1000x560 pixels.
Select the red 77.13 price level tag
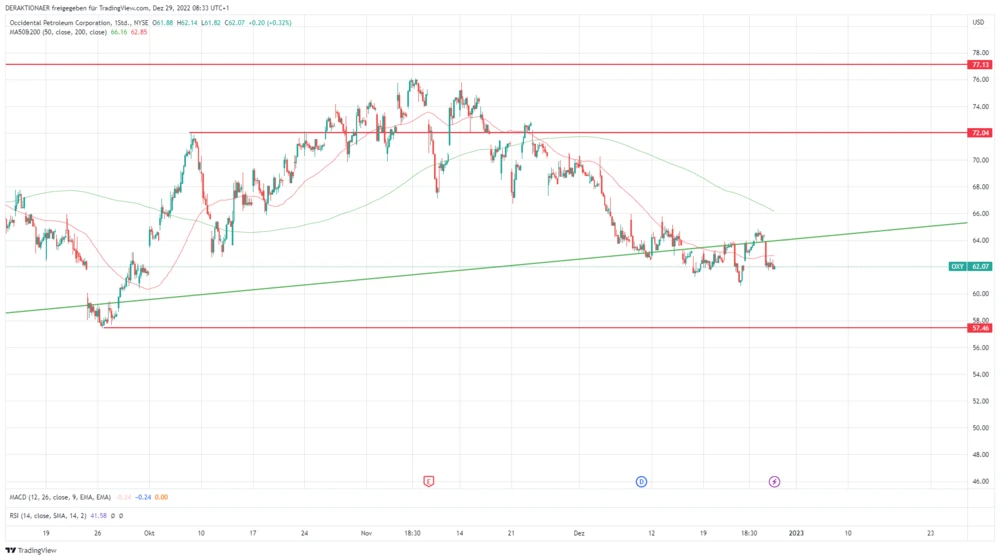[x=979, y=64]
